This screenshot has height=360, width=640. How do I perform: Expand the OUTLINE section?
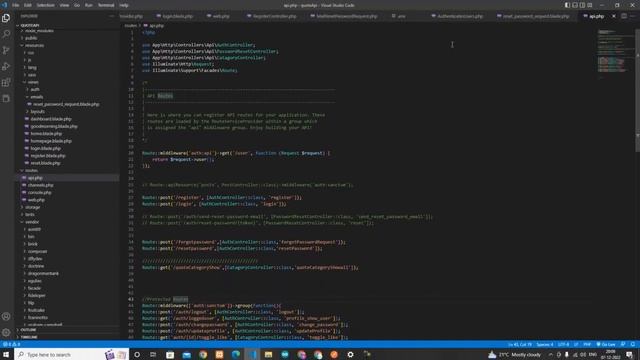[29, 330]
